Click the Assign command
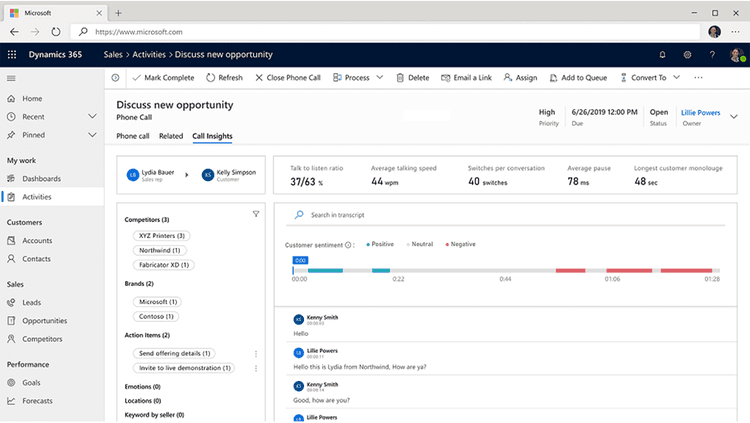 520,78
